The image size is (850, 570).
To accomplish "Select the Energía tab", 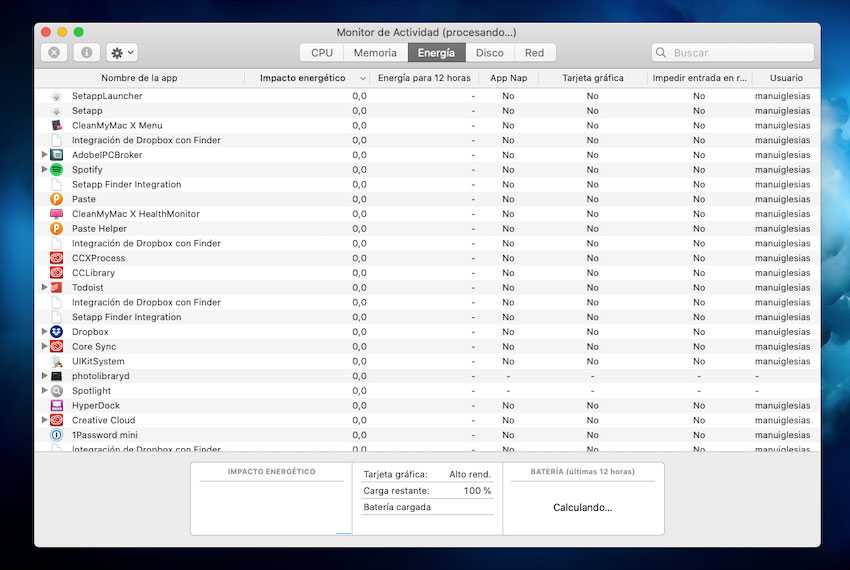I will point(436,53).
